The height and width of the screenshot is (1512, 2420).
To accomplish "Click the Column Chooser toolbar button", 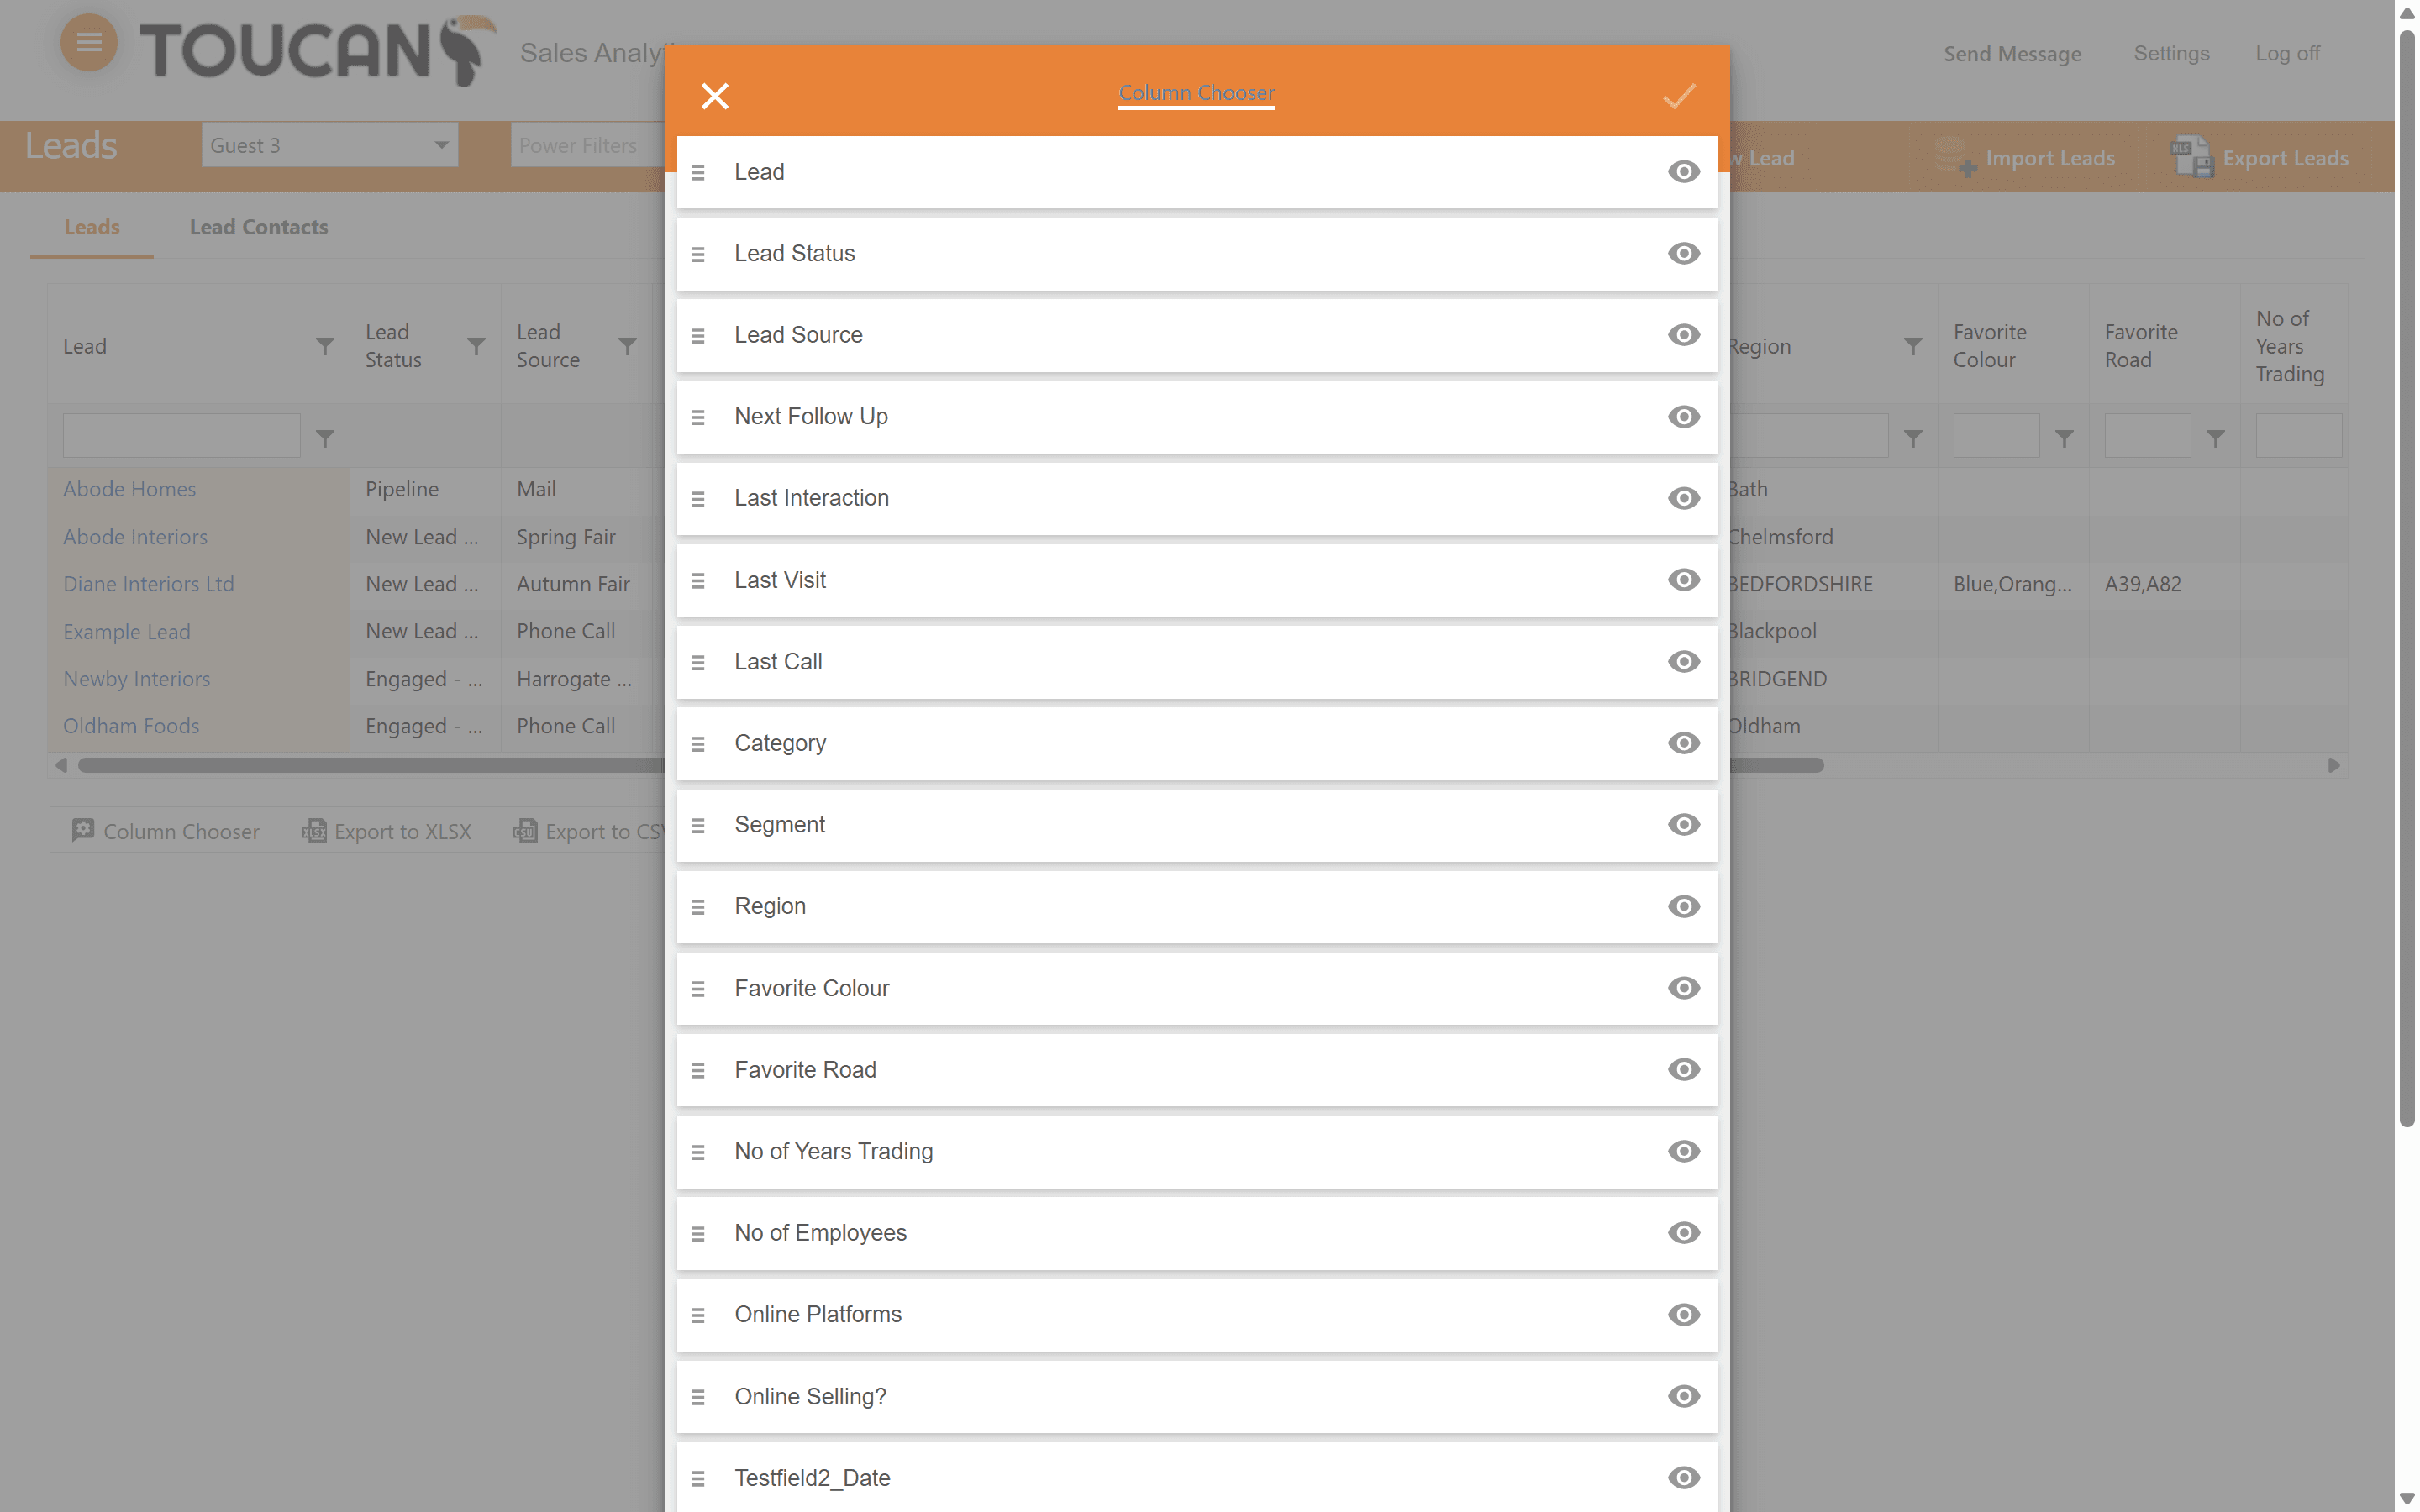I will click(165, 831).
